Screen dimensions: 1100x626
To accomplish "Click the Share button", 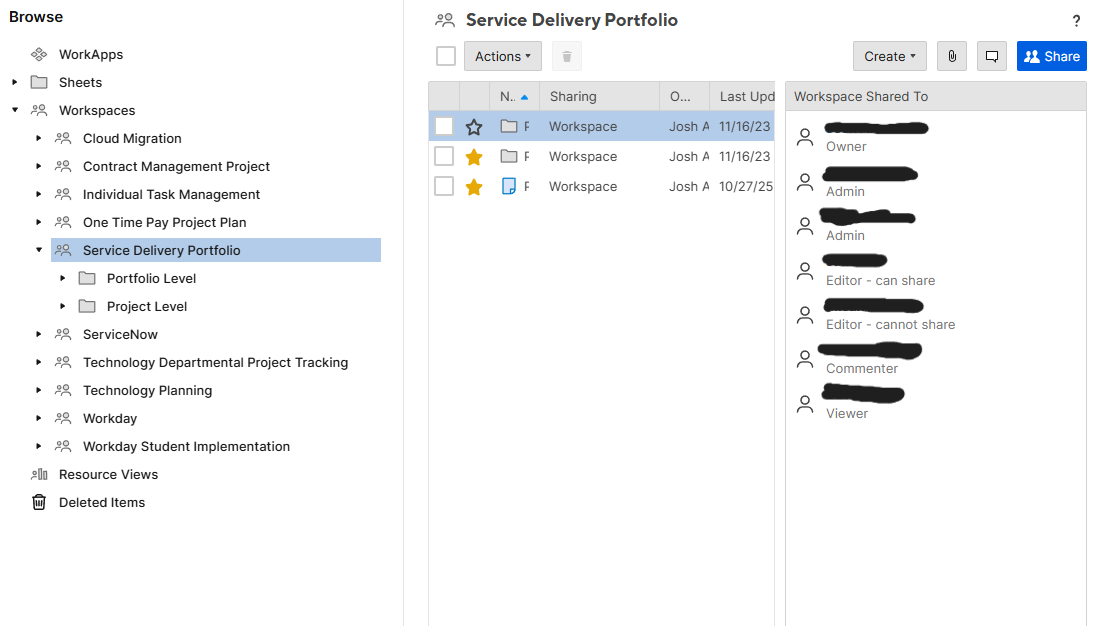I will pyautogui.click(x=1052, y=56).
